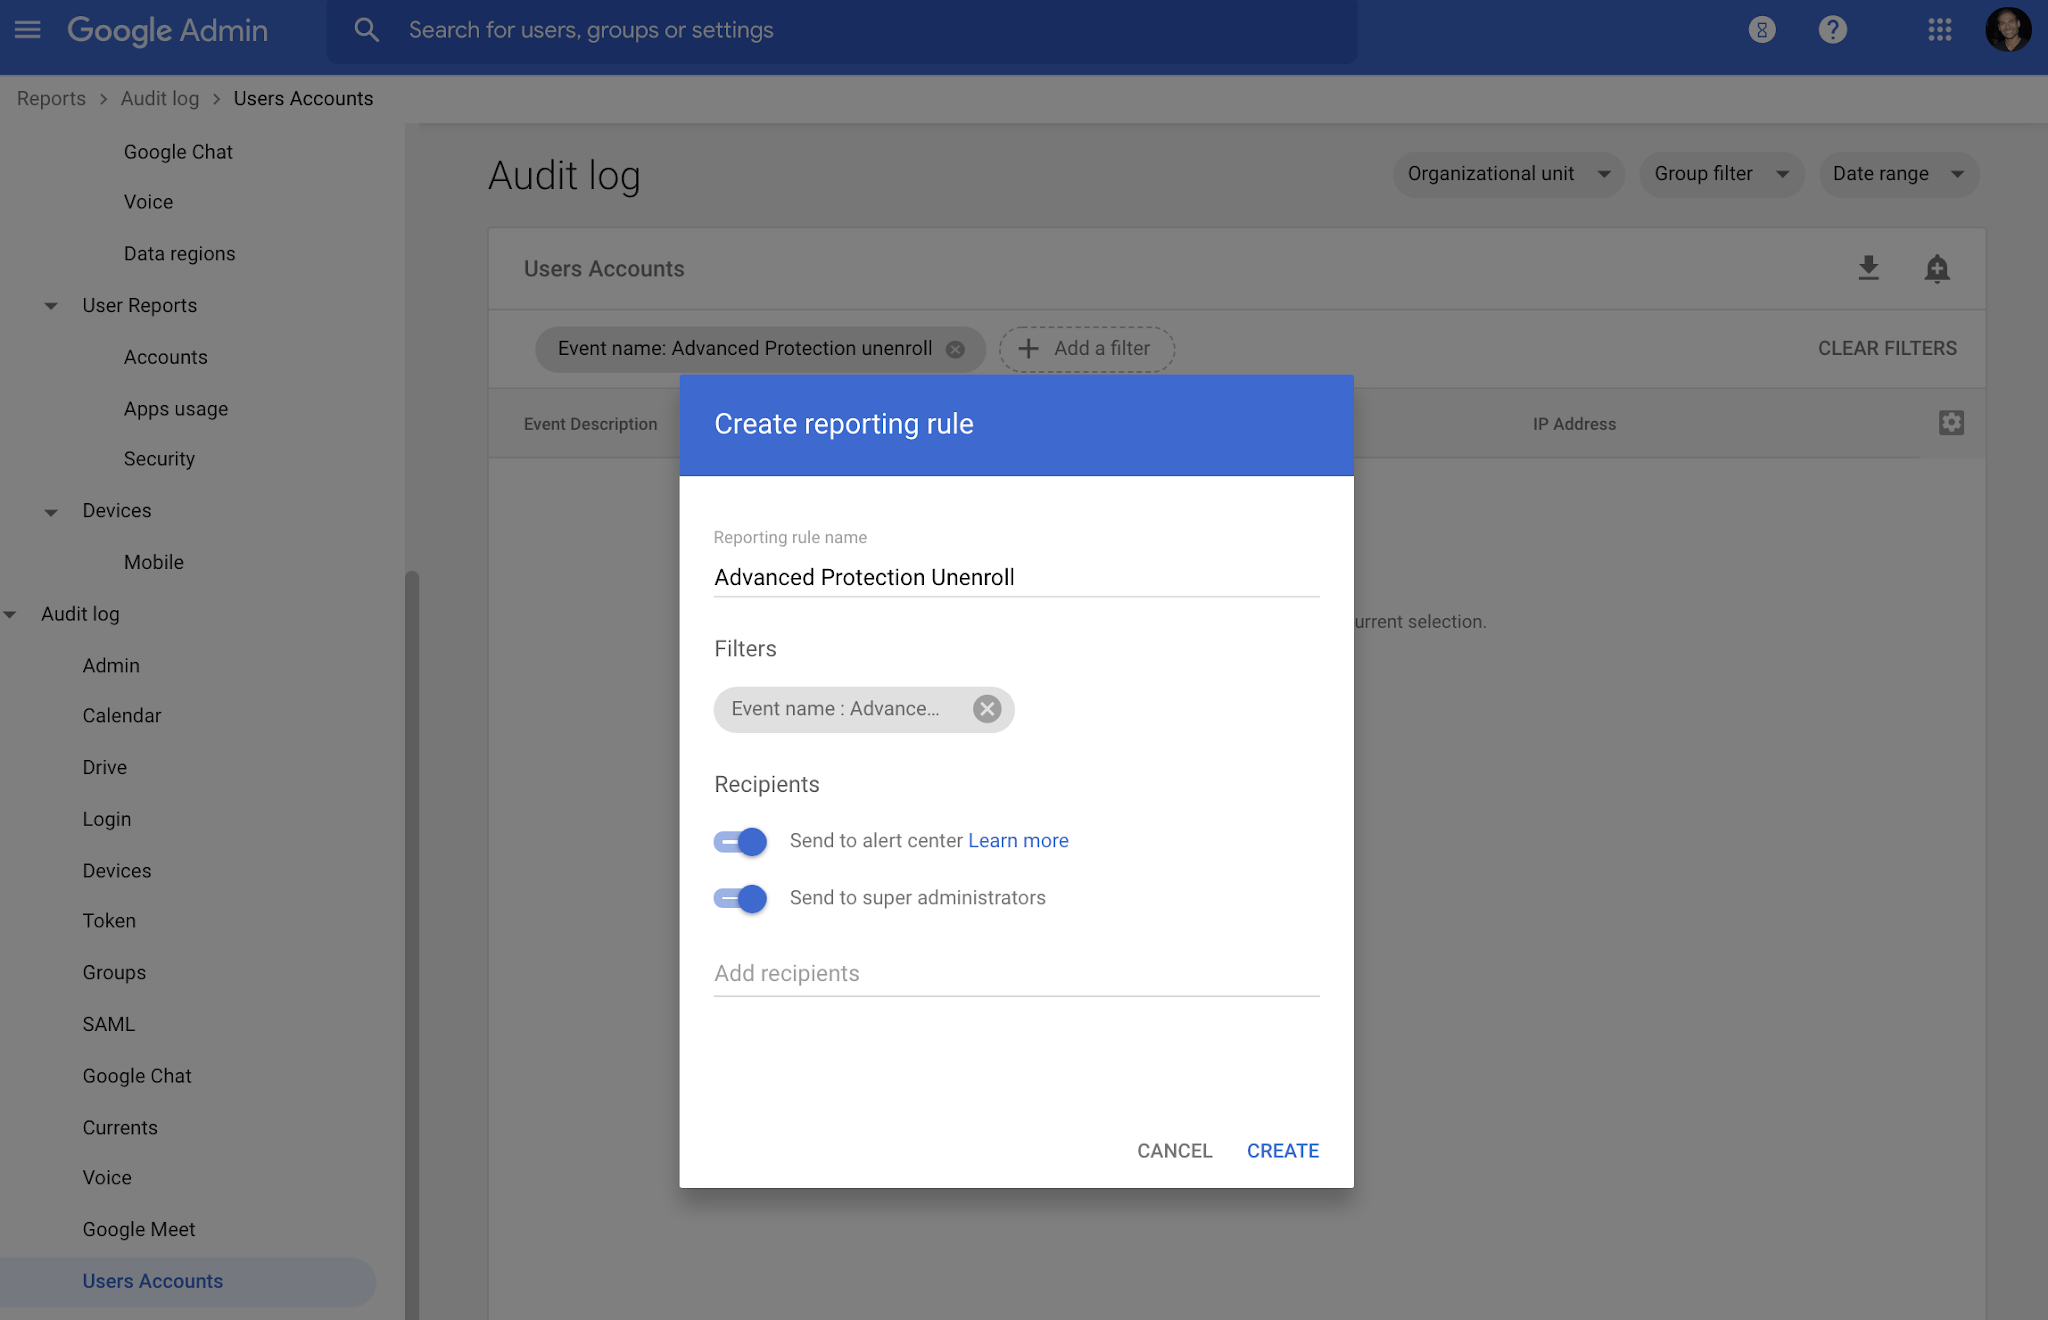Navigate to Reports via breadcrumb
The height and width of the screenshot is (1320, 2048).
pos(50,98)
